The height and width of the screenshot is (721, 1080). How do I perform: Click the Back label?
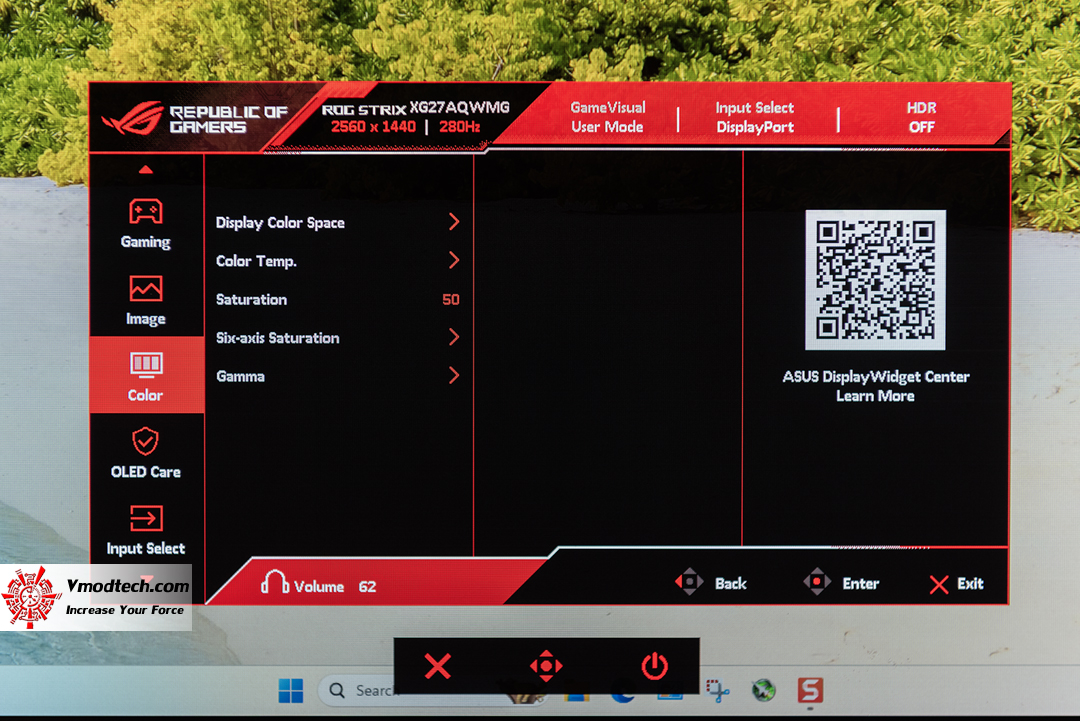tap(731, 584)
